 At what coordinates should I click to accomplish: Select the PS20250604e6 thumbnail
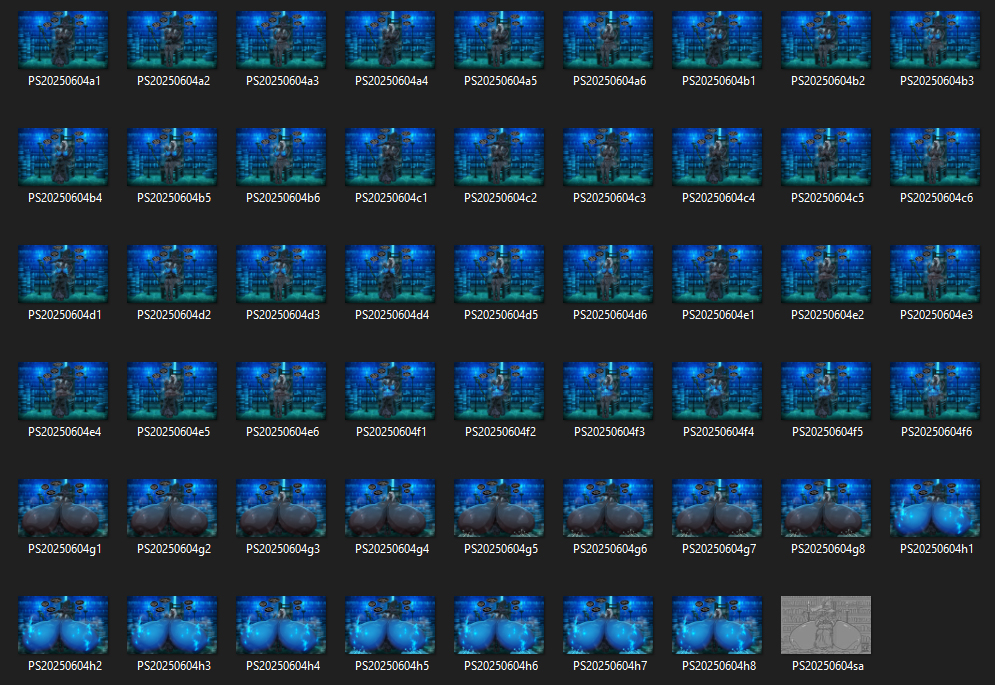pyautogui.click(x=281, y=390)
